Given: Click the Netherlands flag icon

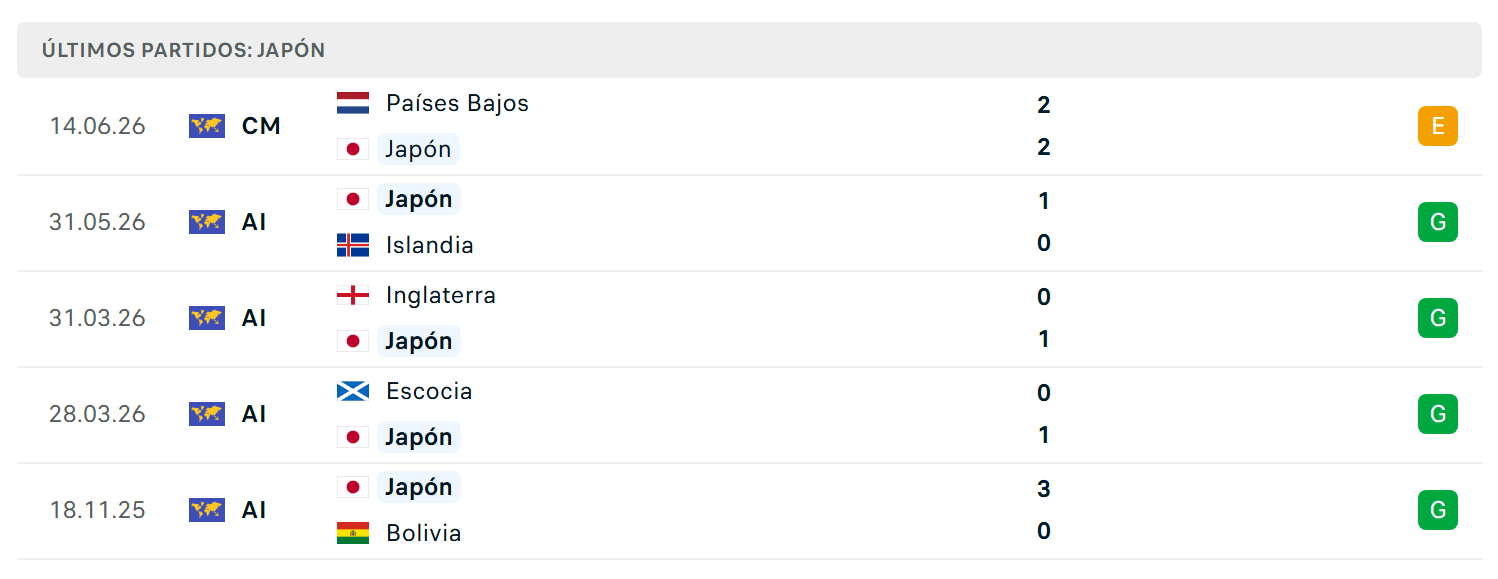Looking at the screenshot, I should pos(353,103).
